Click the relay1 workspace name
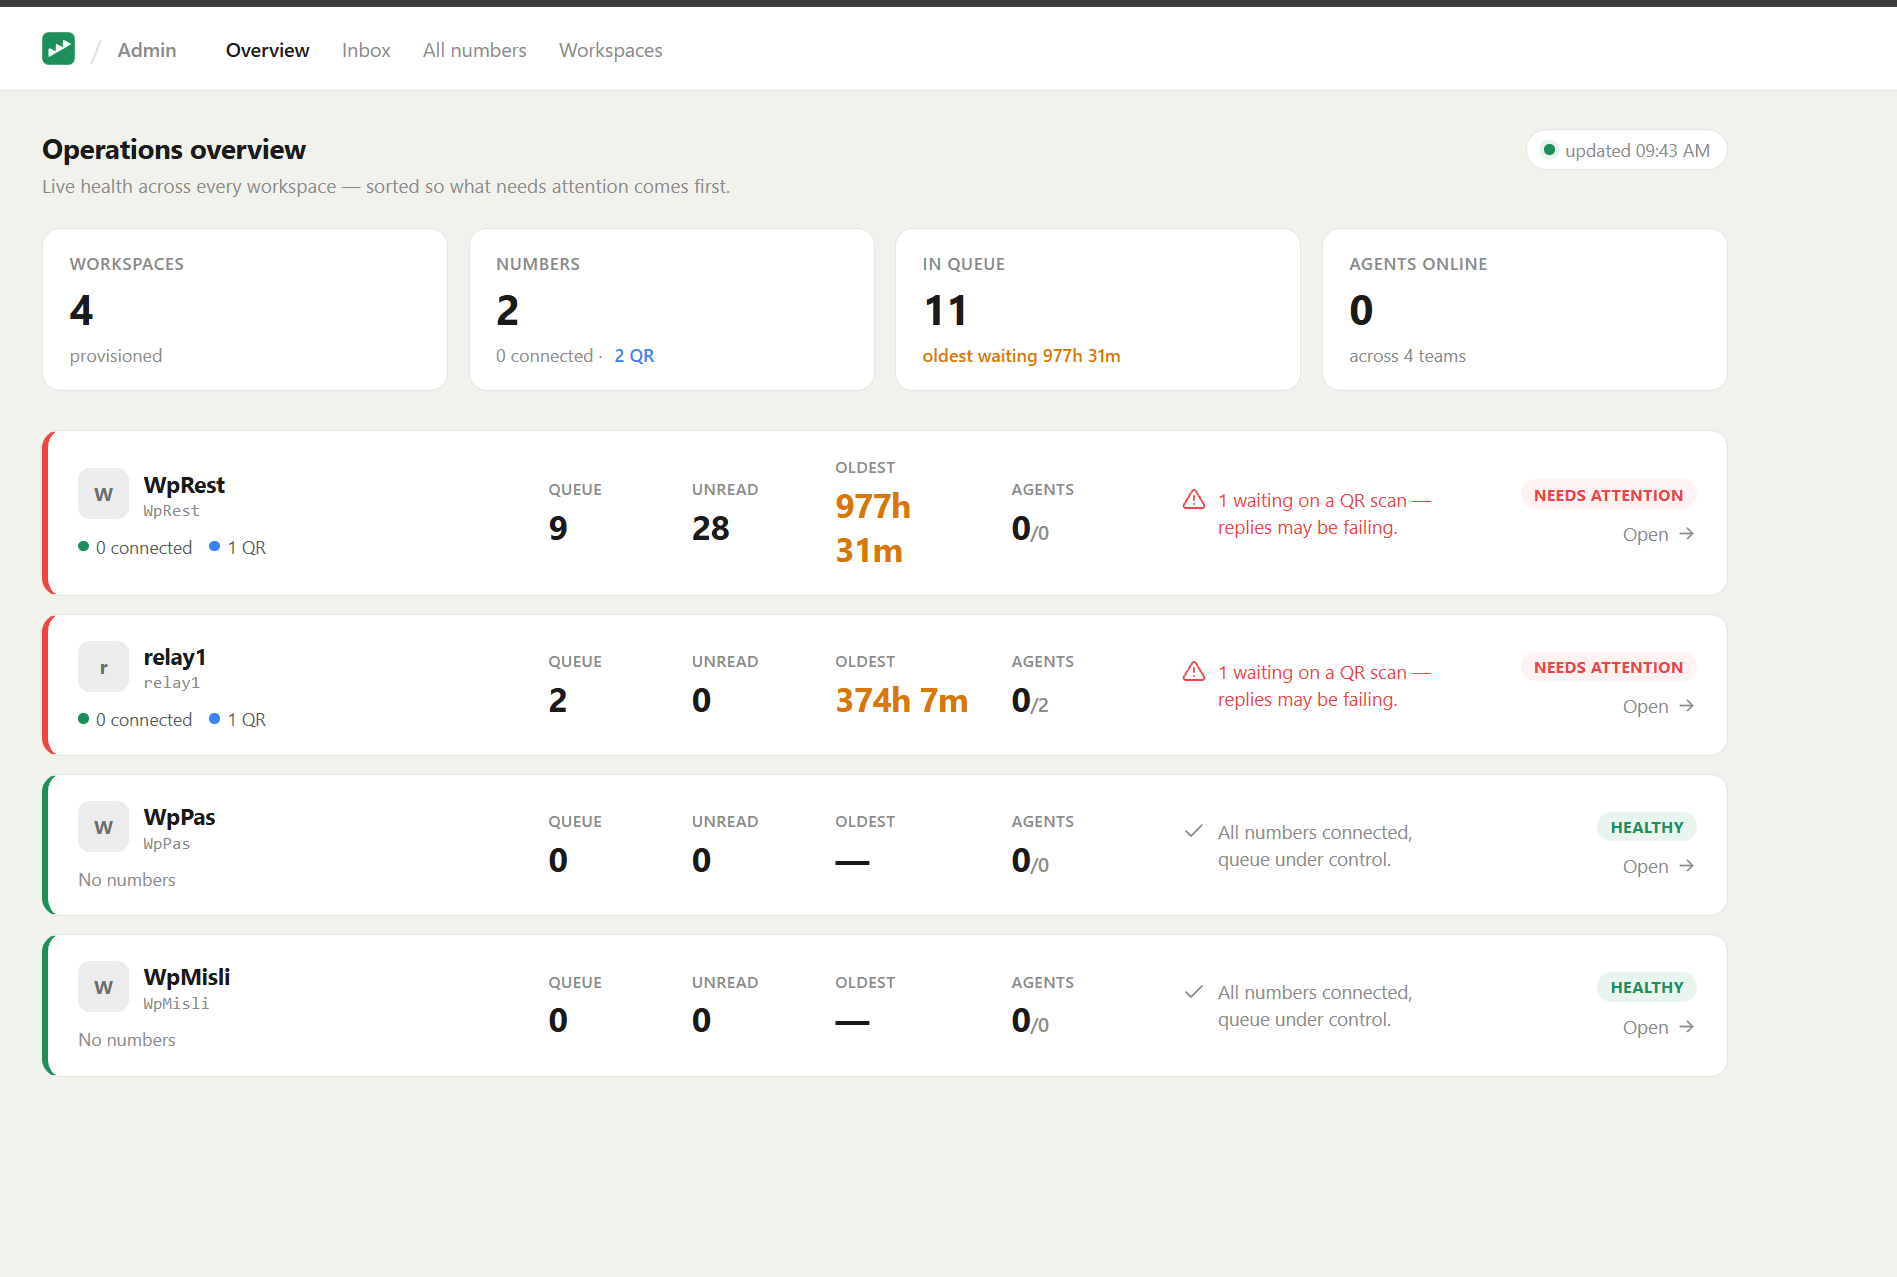1897x1277 pixels. pos(175,657)
